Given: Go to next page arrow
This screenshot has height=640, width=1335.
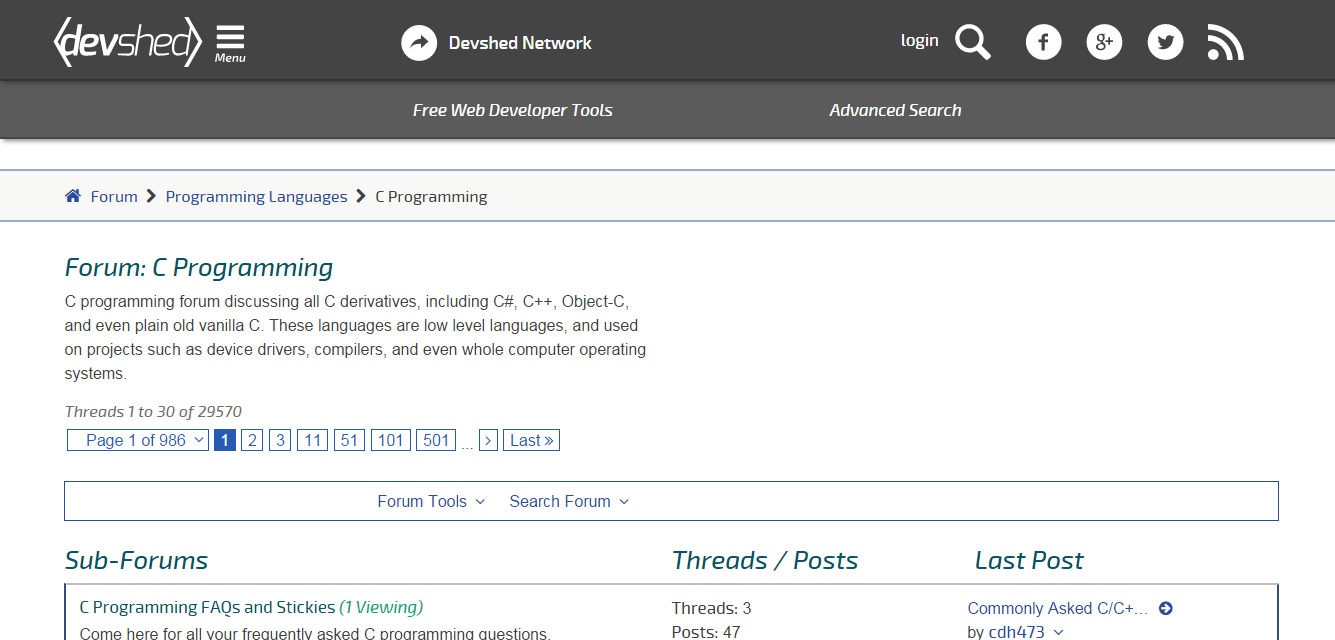Looking at the screenshot, I should (x=489, y=440).
